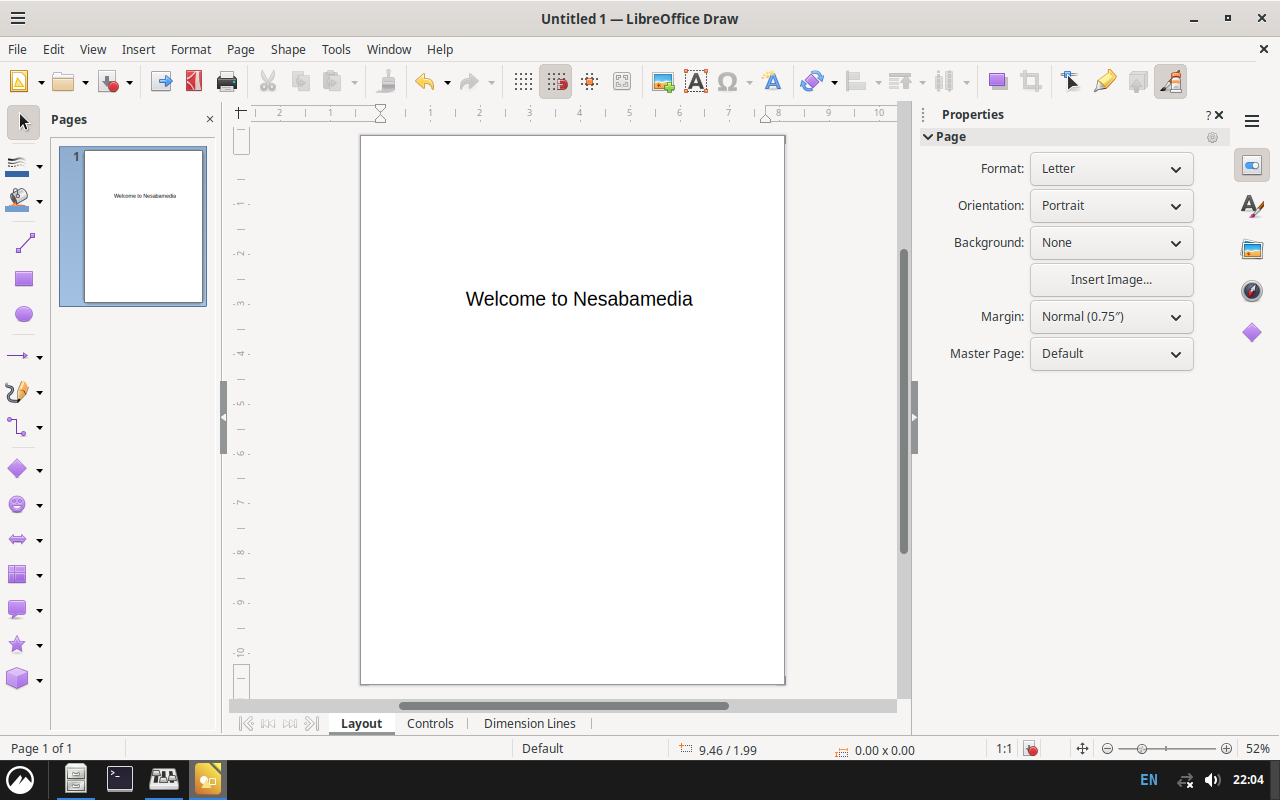Image resolution: width=1280 pixels, height=800 pixels.
Task: Open the Gallery sidebar deck
Action: pos(1252,249)
